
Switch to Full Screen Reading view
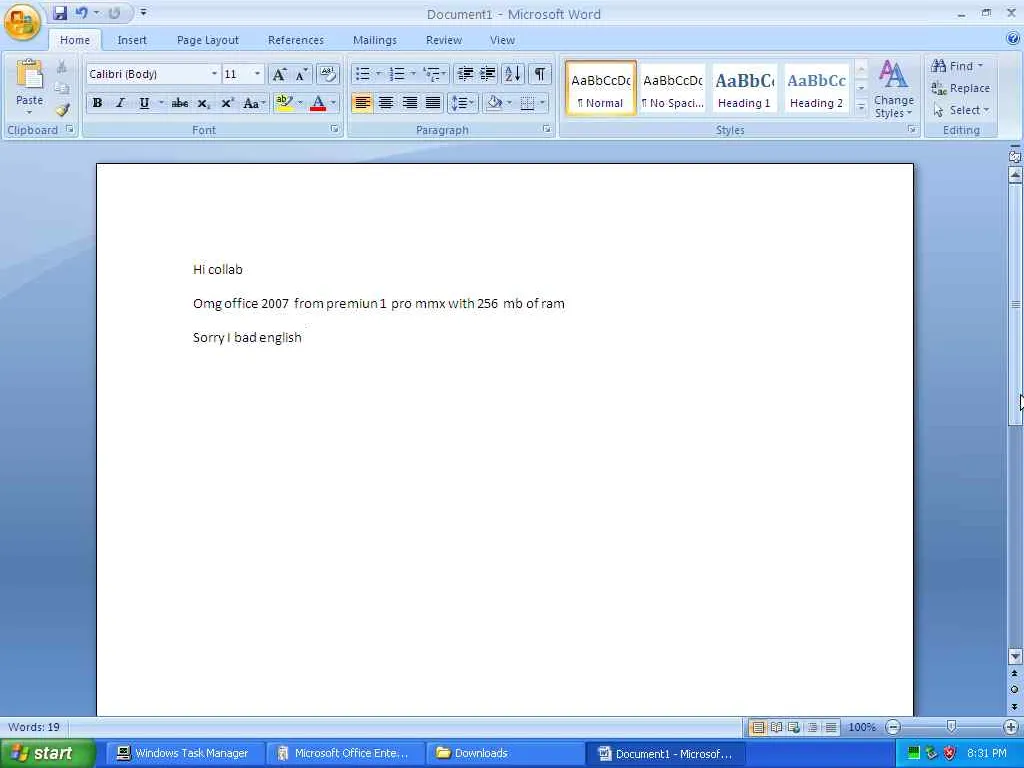coord(776,727)
